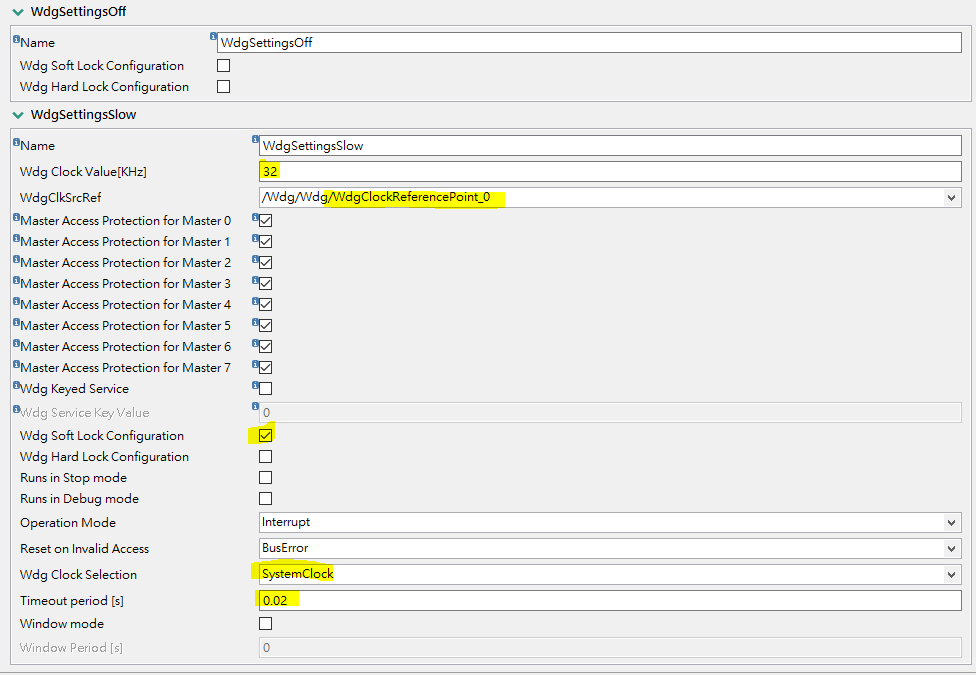
Task: Click info icon left of Master 6 label
Action: 16,342
